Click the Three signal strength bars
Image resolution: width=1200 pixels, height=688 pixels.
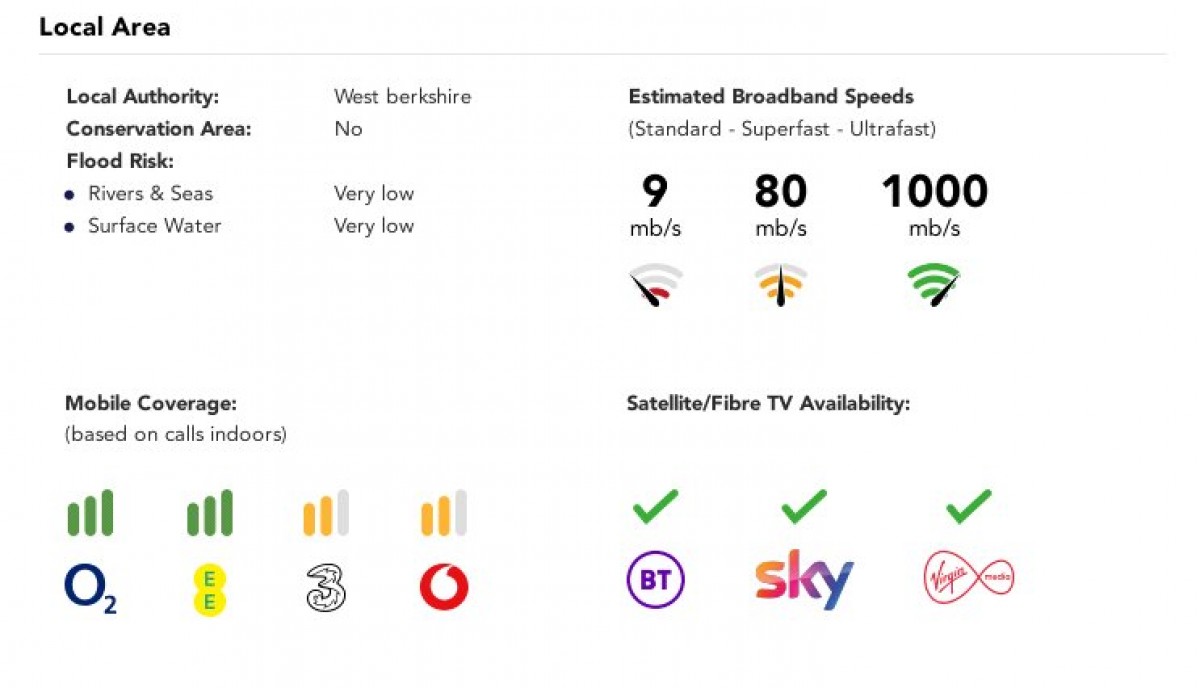point(326,513)
